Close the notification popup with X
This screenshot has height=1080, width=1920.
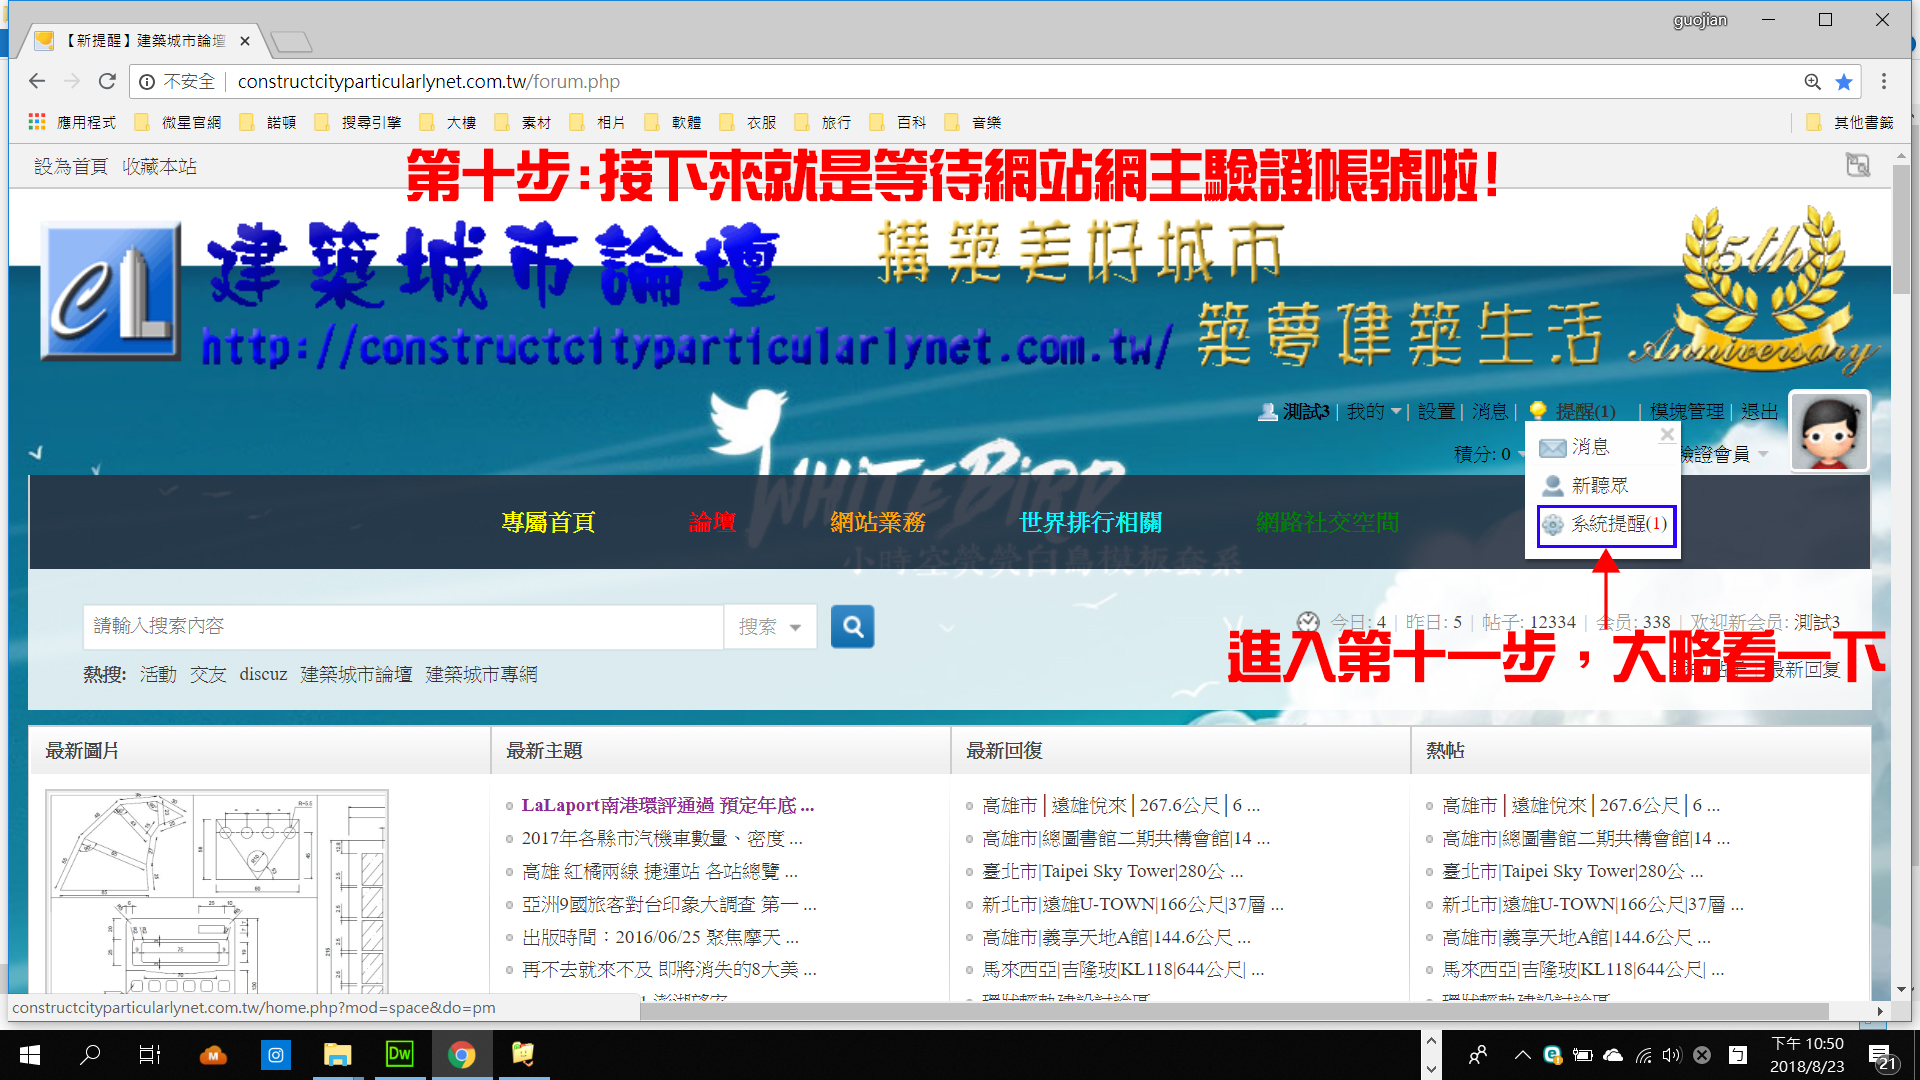(x=1666, y=434)
